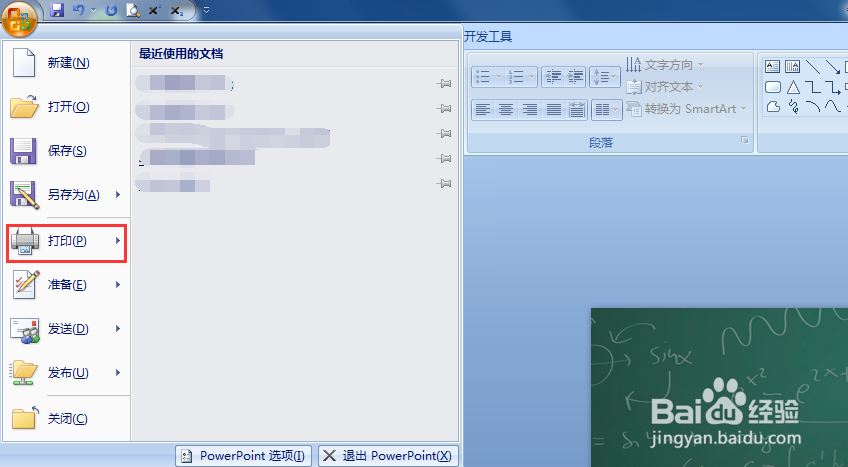The width and height of the screenshot is (848, 467).
Task: Expand the 另存为 submenu arrow
Action: (x=118, y=195)
